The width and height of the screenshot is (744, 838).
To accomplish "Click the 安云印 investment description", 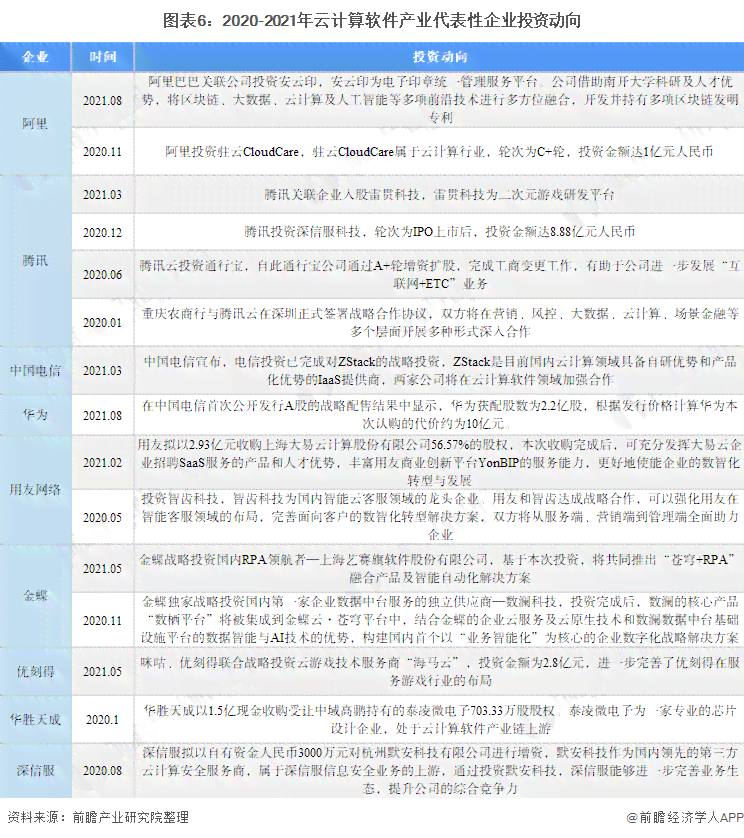I will click(439, 99).
